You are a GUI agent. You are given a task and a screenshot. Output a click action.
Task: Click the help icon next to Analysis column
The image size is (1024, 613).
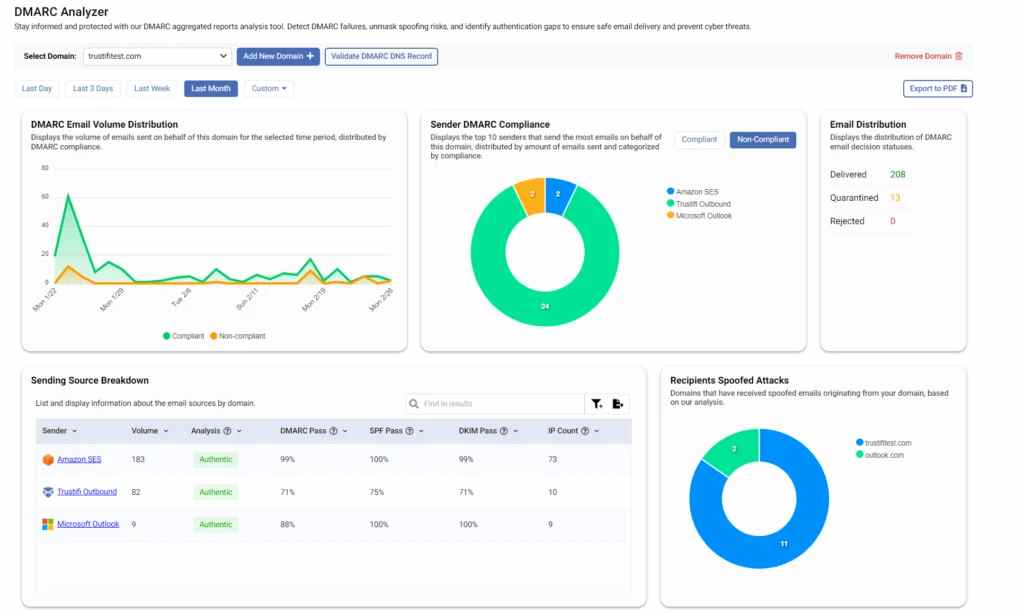point(227,431)
